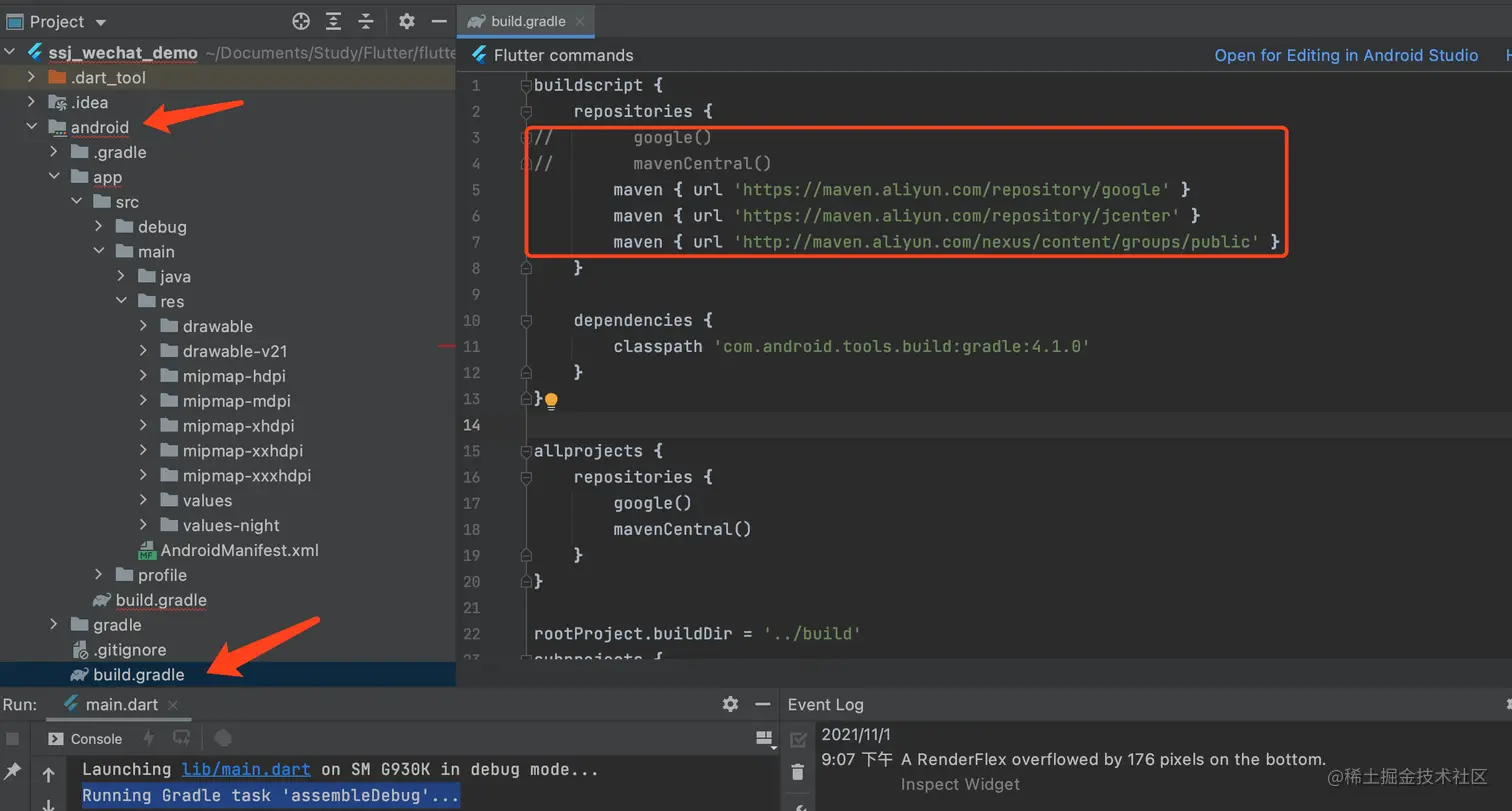Screen dimensions: 1512x811
Task: Click Running Gradle task 'assembleDebug' line
Action: point(271,796)
